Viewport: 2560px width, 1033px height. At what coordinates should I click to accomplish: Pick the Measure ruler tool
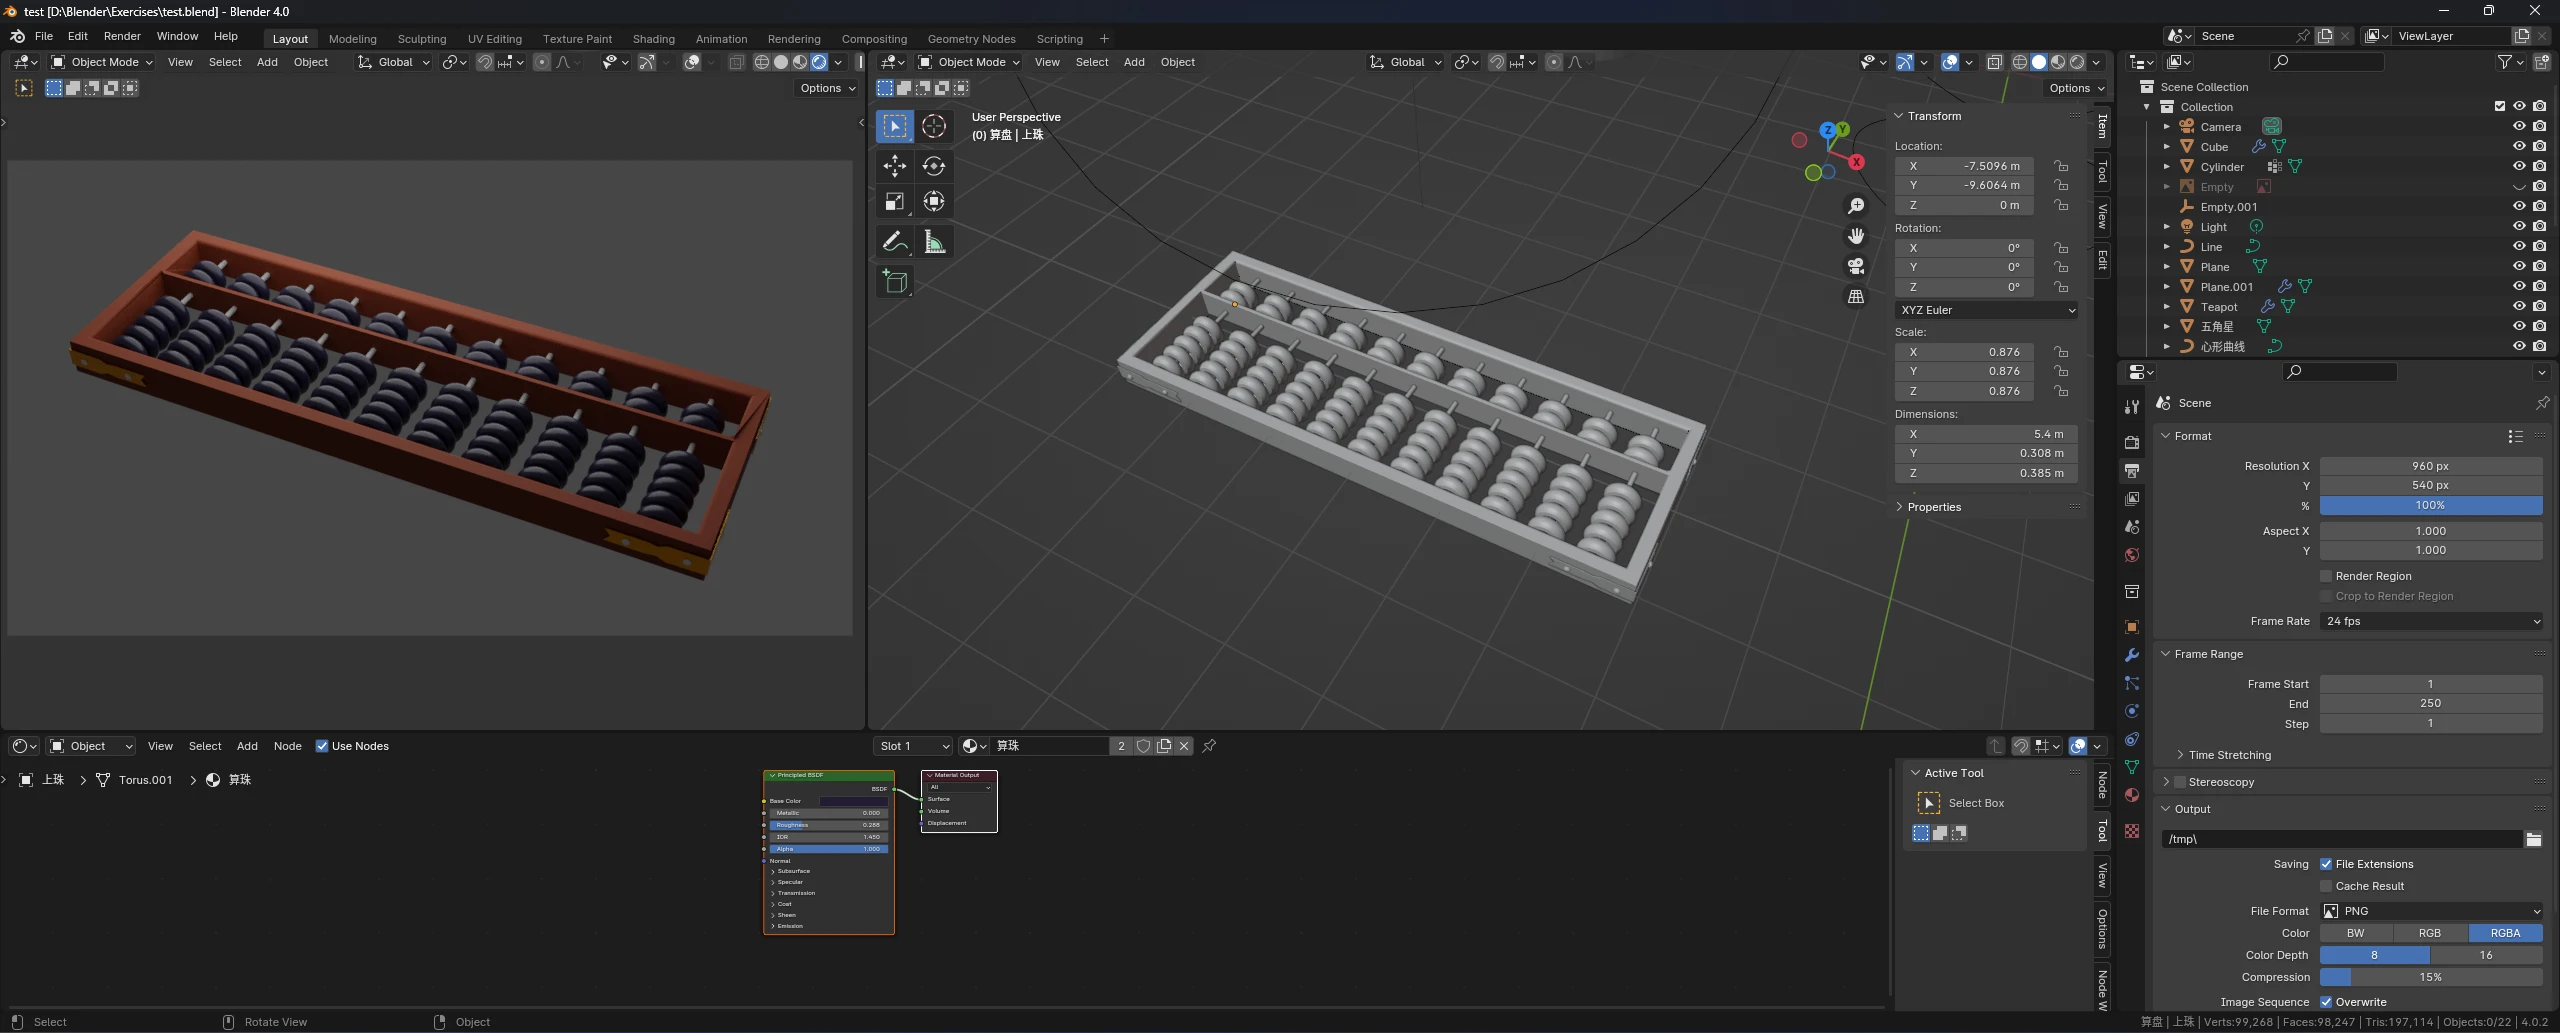pos(934,242)
